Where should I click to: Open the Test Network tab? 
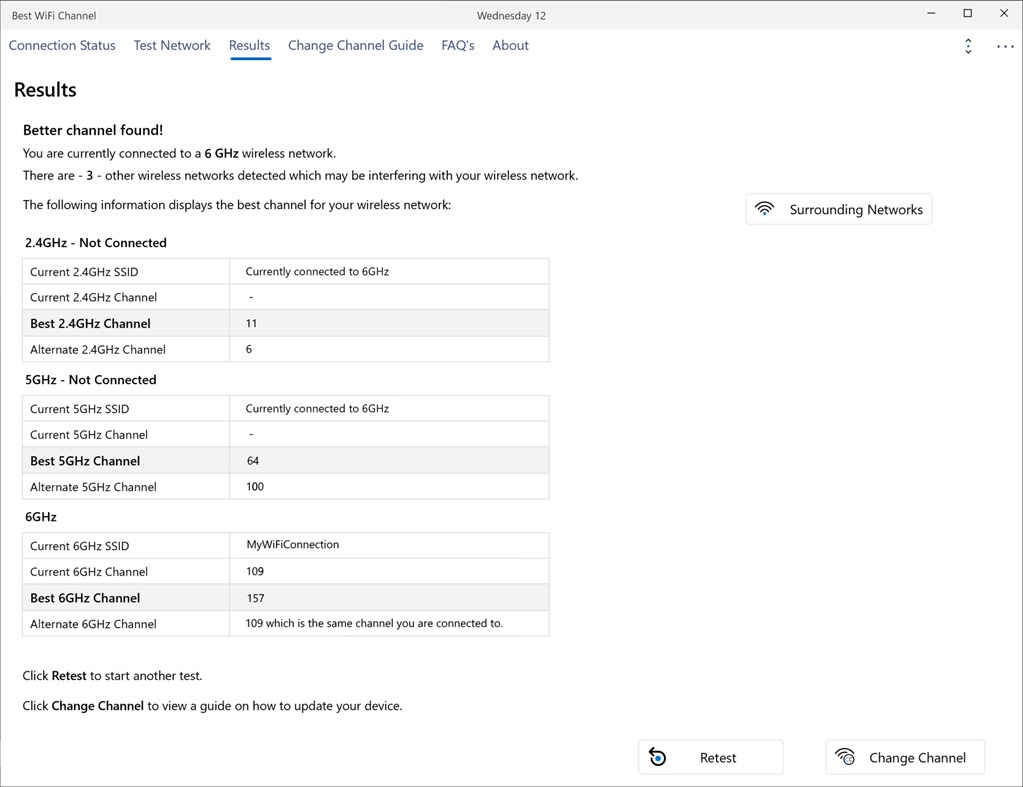point(172,45)
